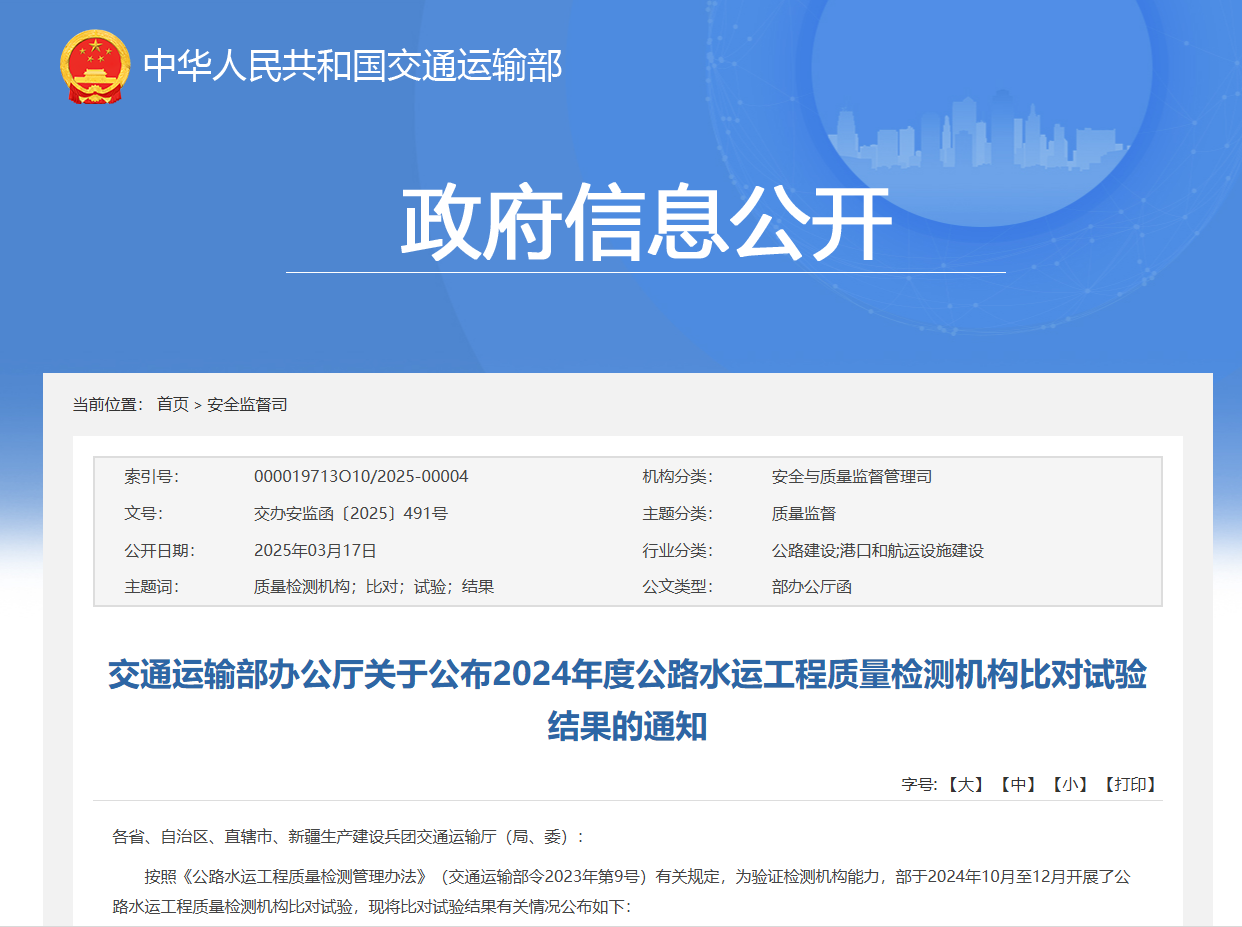This screenshot has width=1242, height=927.
Task: Click the 打印 print button
Action: pyautogui.click(x=1130, y=784)
